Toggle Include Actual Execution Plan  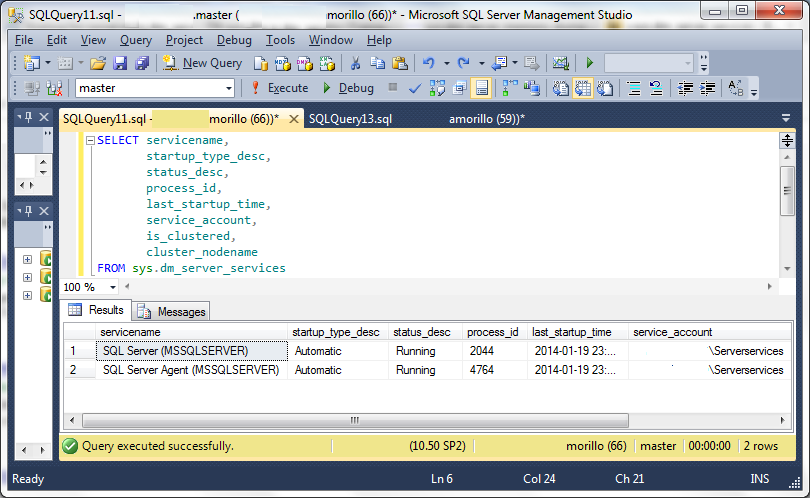(509, 88)
